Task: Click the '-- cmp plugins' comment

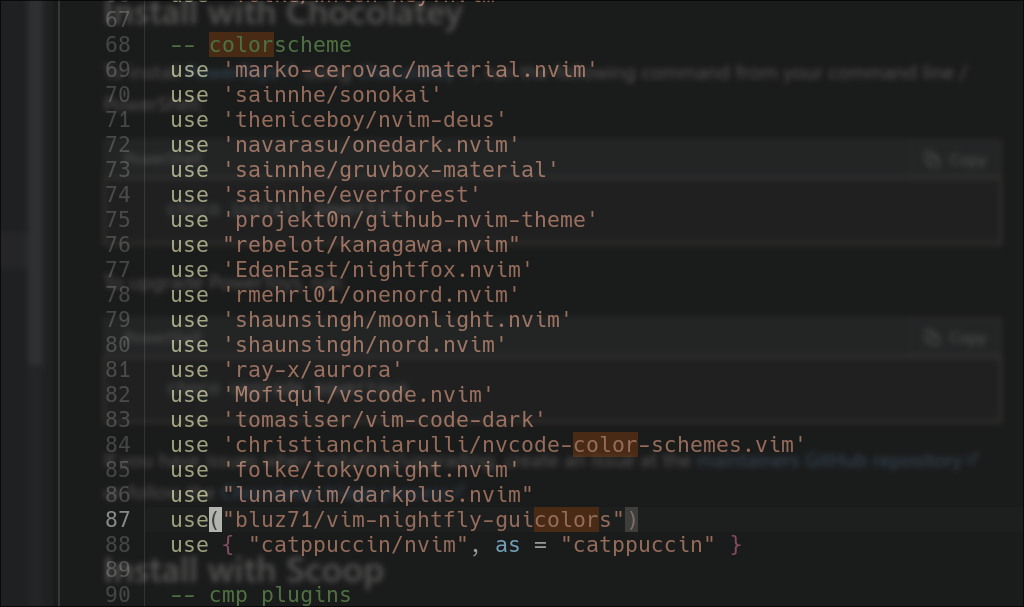Action: tap(261, 595)
